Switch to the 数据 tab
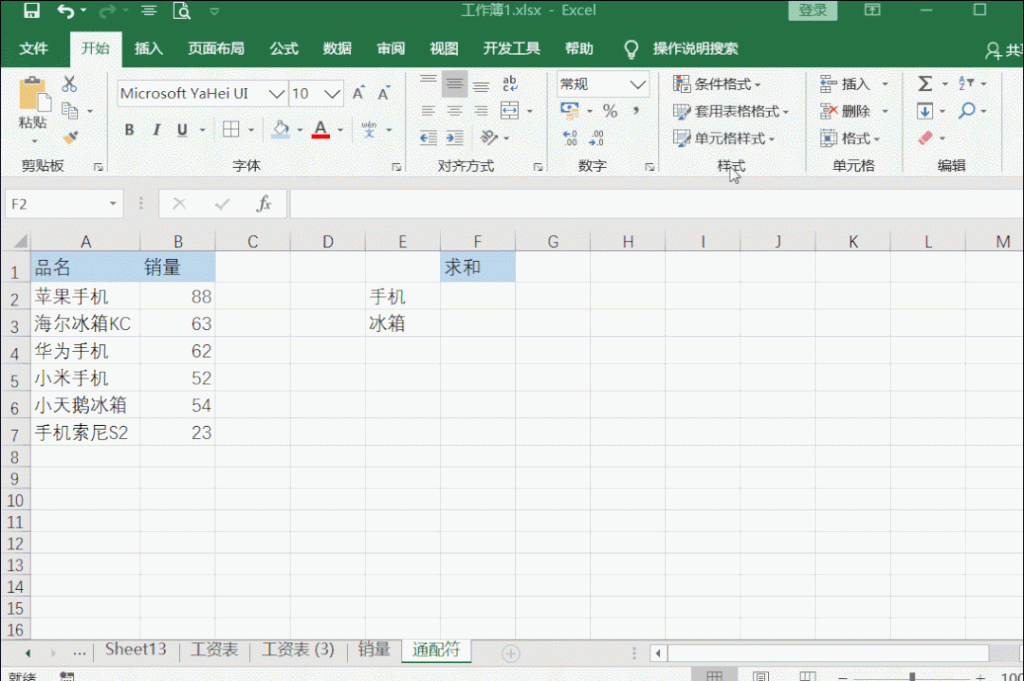 [337, 48]
